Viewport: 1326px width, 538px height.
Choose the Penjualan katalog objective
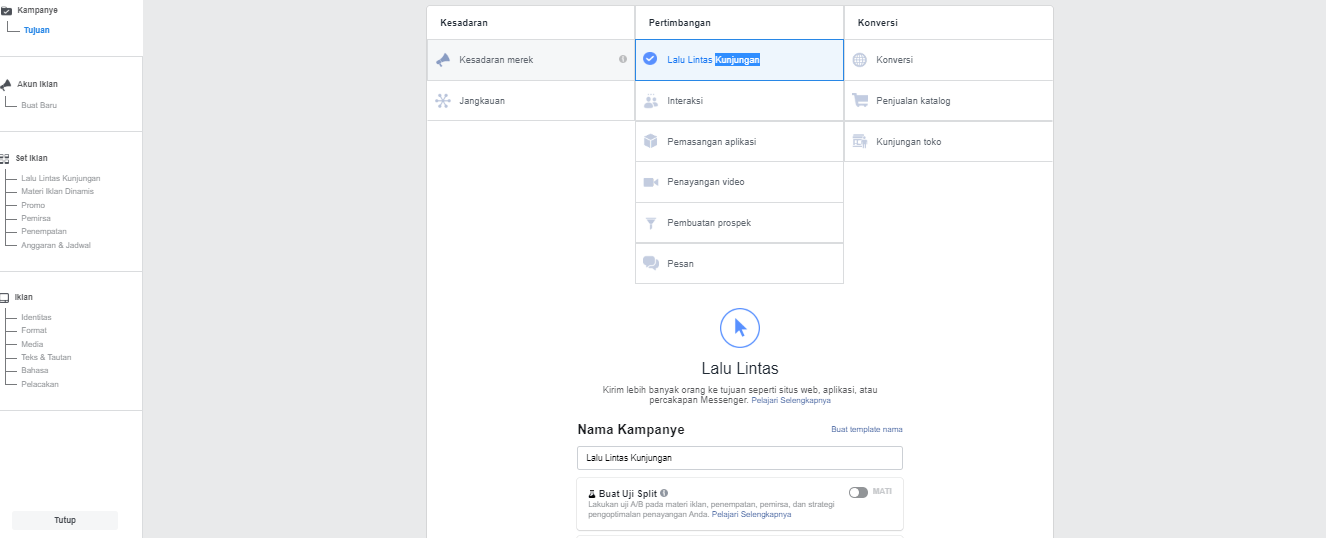pos(948,101)
